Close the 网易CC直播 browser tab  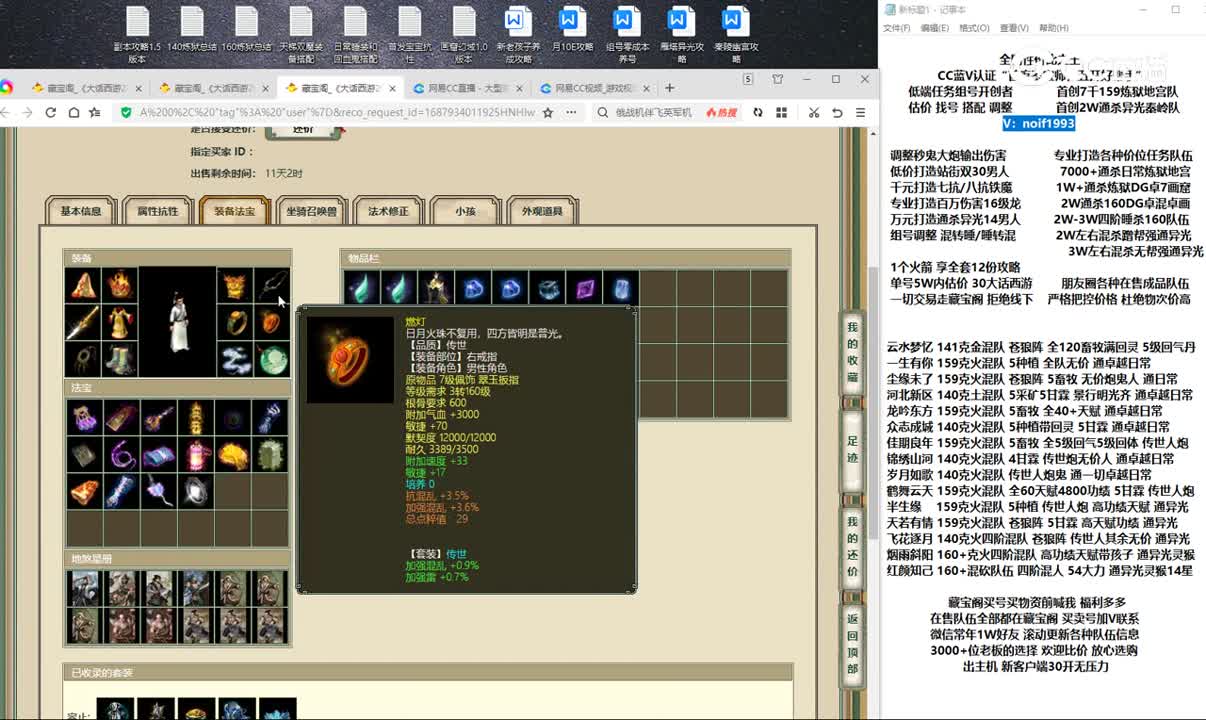point(517,88)
